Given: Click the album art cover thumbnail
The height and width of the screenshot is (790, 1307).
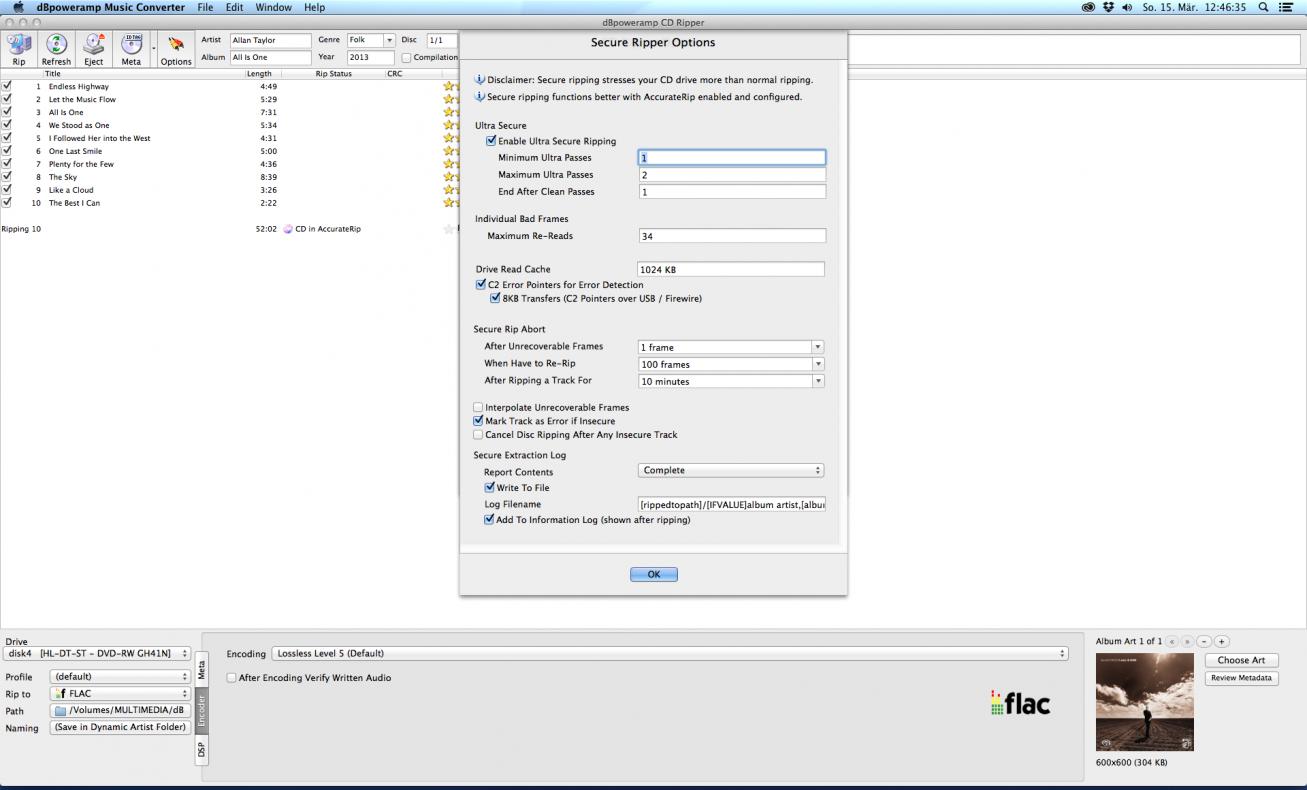Looking at the screenshot, I should pyautogui.click(x=1144, y=702).
